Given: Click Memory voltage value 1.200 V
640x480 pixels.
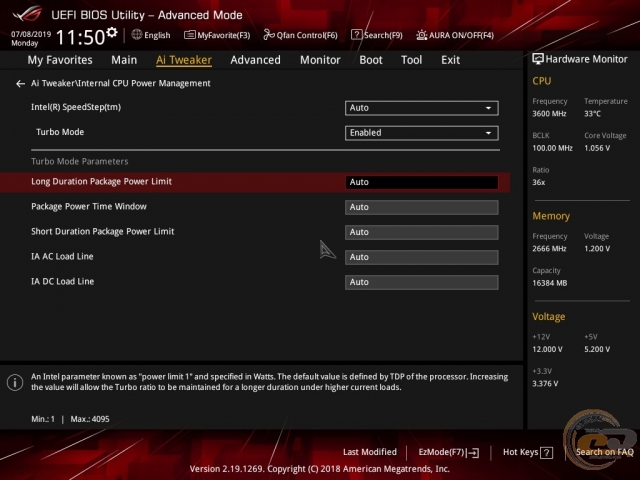Looking at the screenshot, I should [x=597, y=249].
